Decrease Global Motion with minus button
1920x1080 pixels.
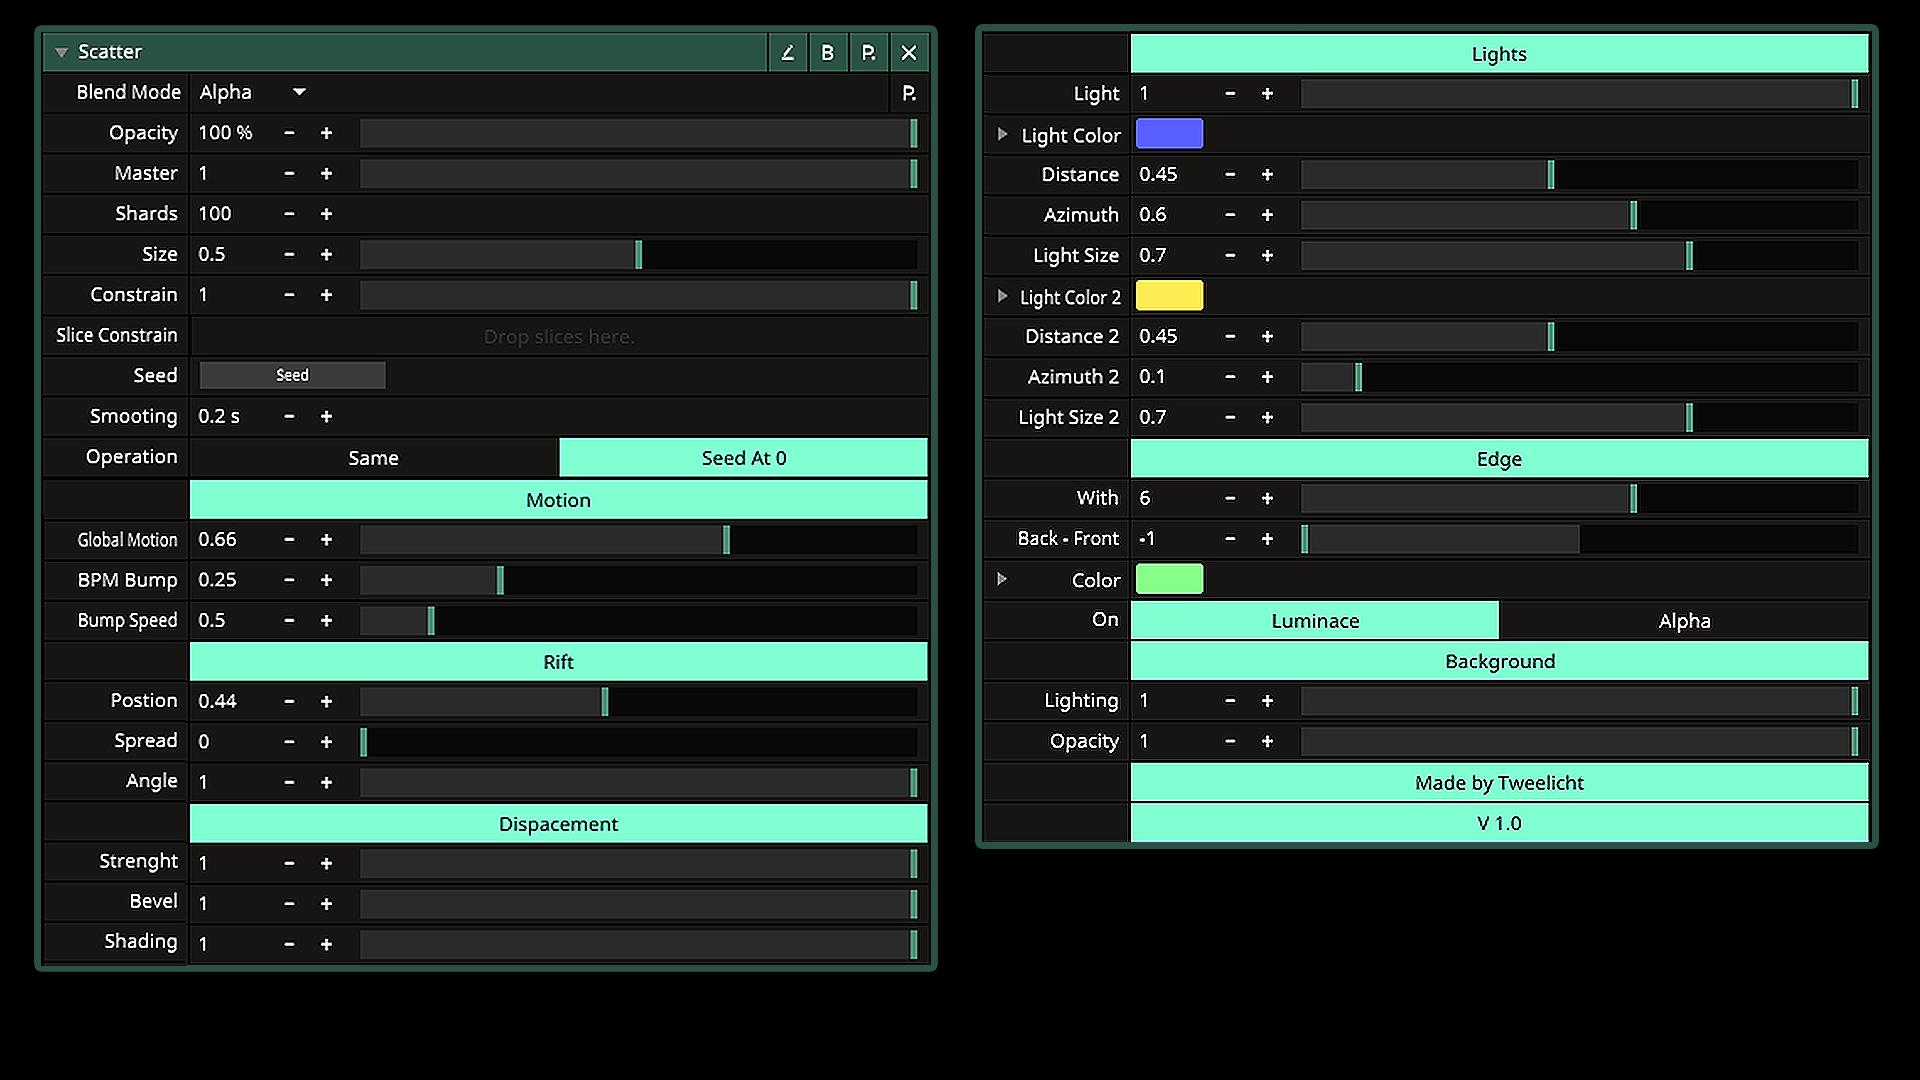click(289, 540)
